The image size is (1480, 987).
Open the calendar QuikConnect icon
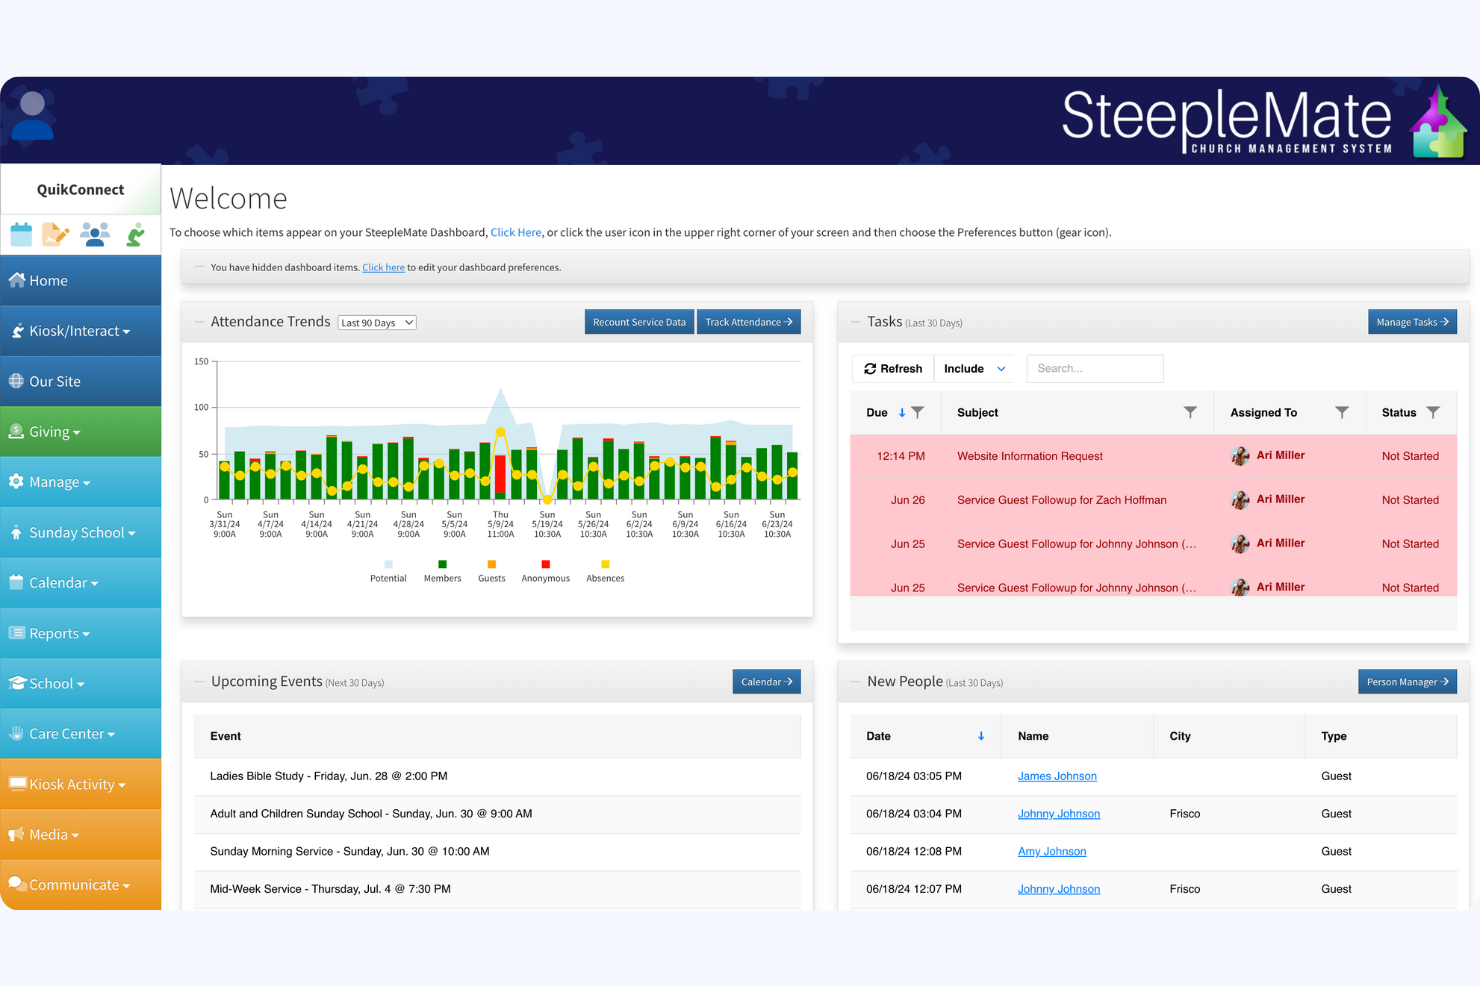tap(21, 234)
